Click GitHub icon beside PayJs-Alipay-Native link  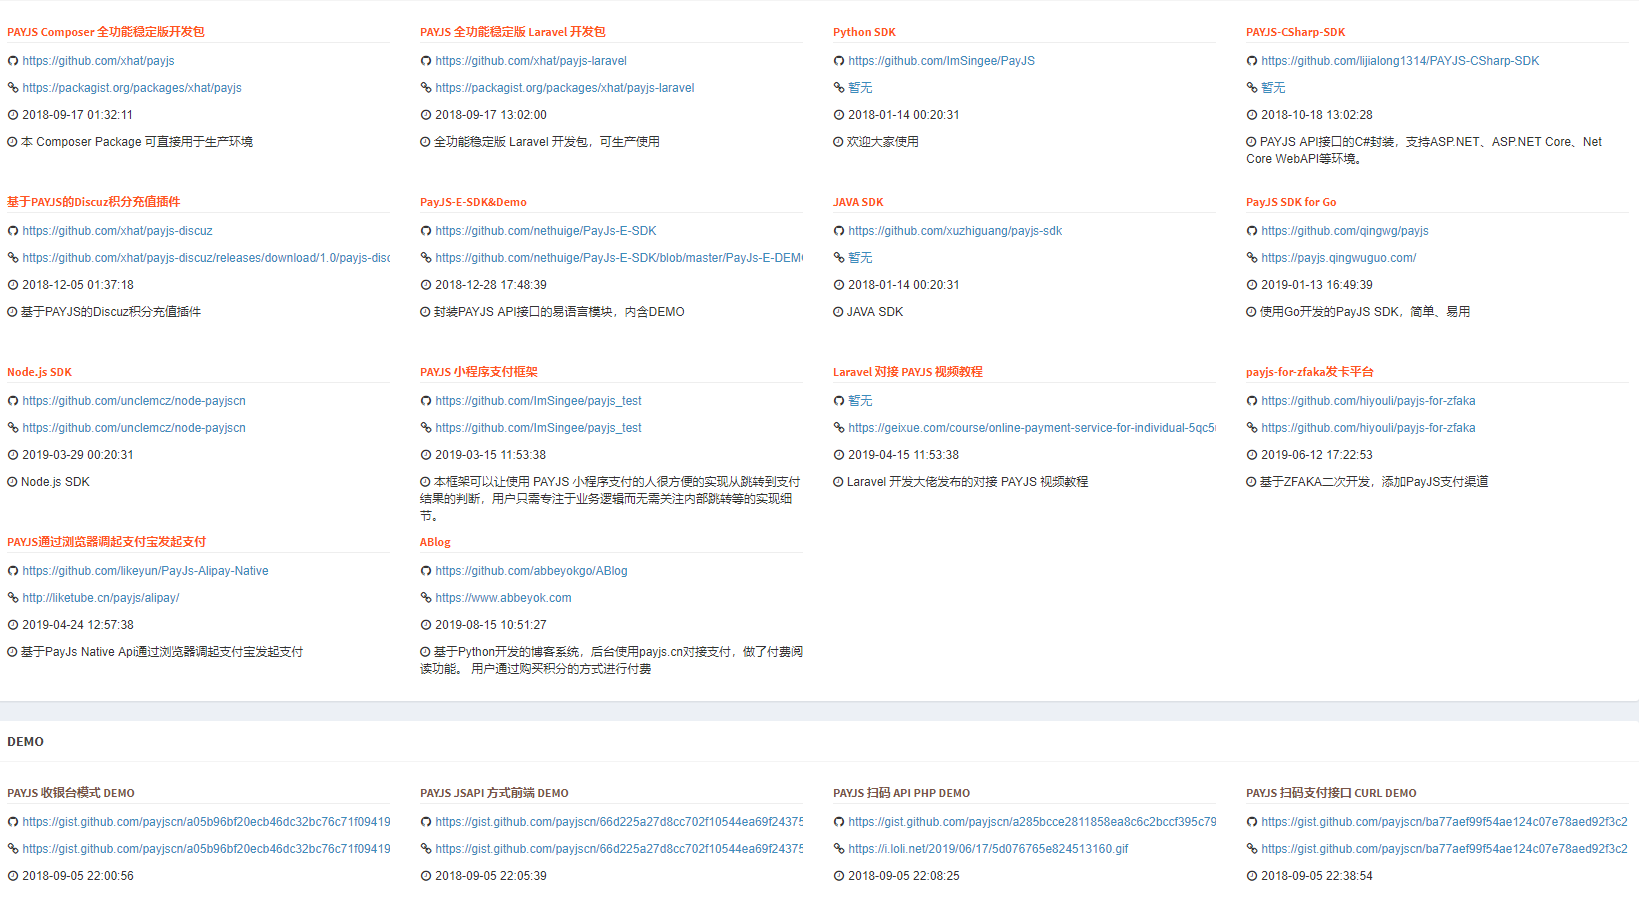click(13, 571)
